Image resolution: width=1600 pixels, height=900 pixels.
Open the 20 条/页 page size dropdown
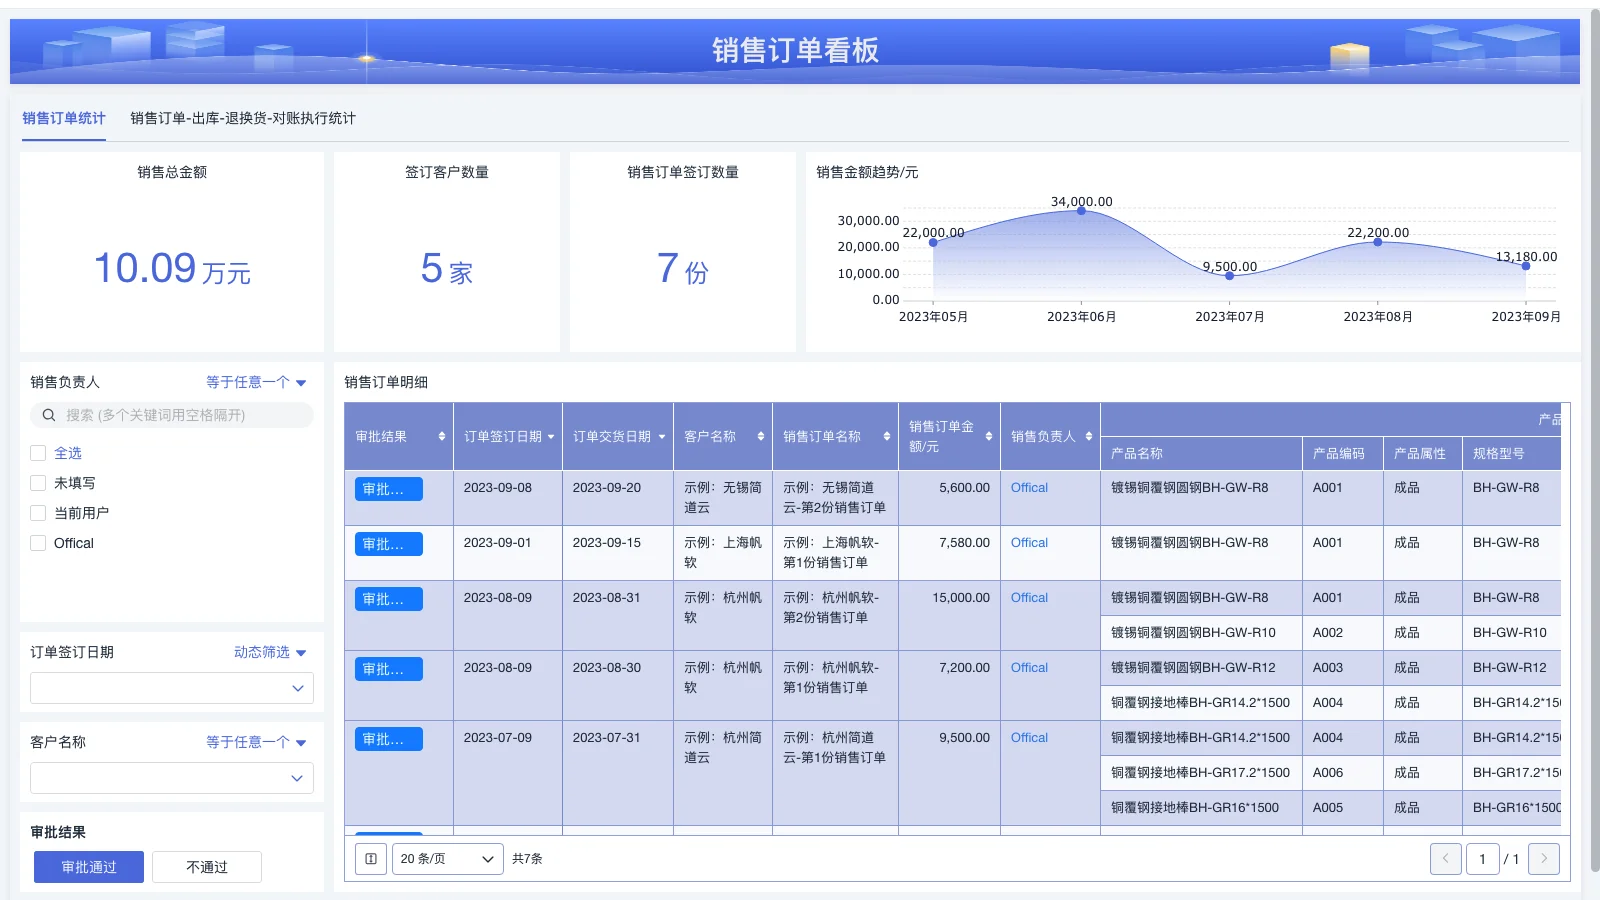pos(448,859)
